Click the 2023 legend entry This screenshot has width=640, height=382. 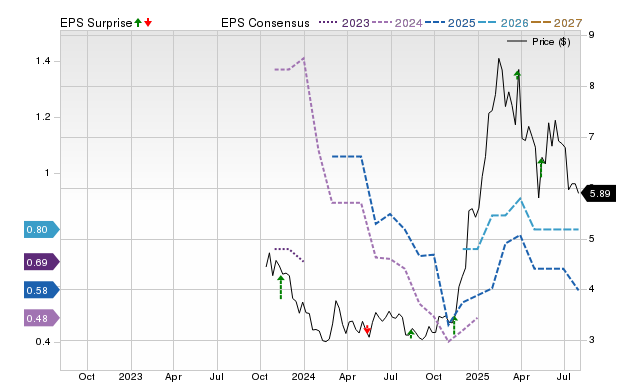tap(344, 23)
